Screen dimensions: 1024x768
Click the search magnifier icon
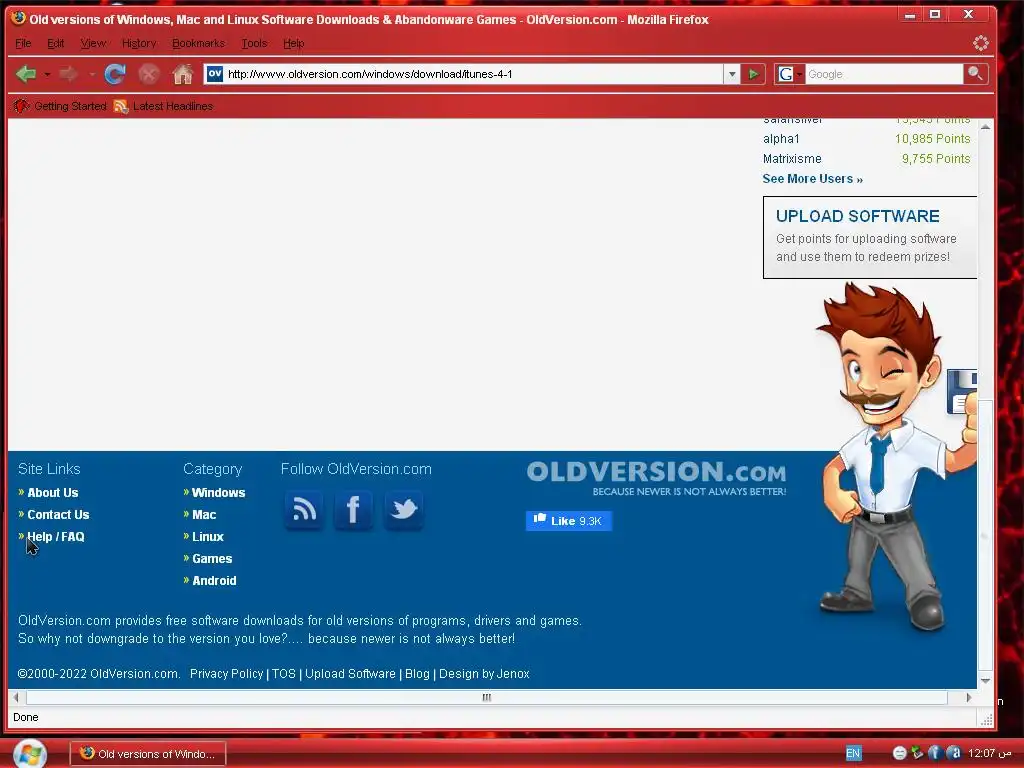pos(975,74)
